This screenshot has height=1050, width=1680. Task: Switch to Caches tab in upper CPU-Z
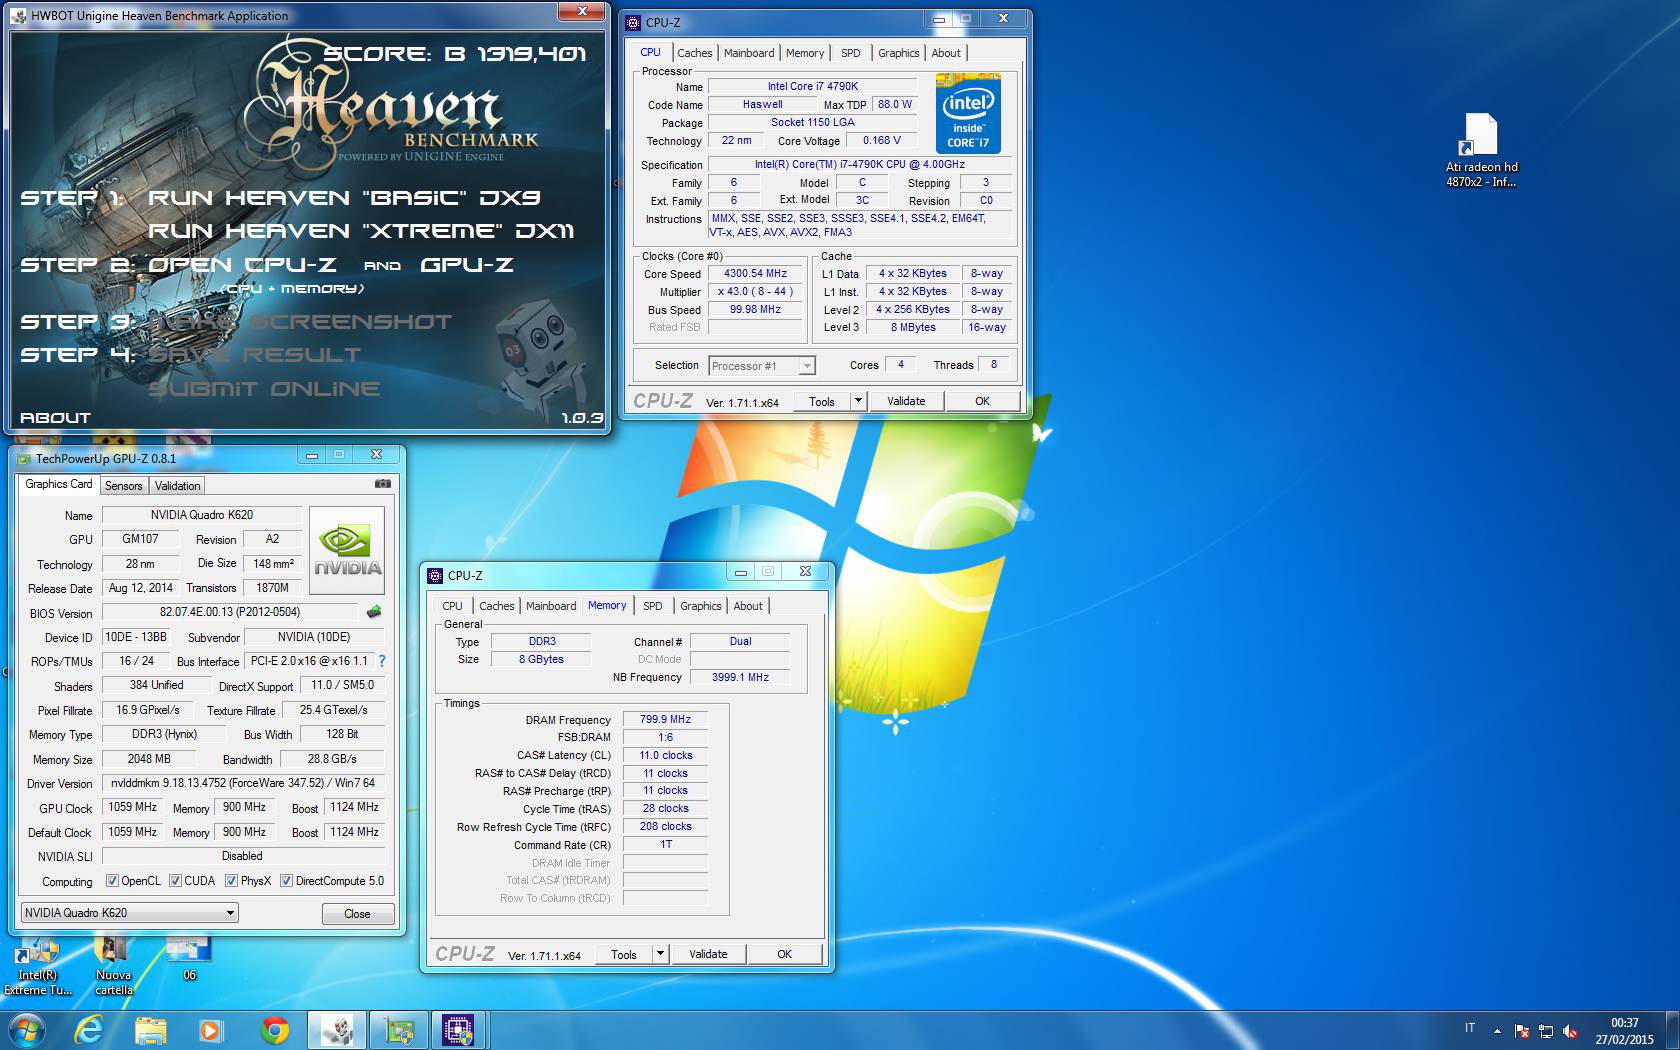694,53
